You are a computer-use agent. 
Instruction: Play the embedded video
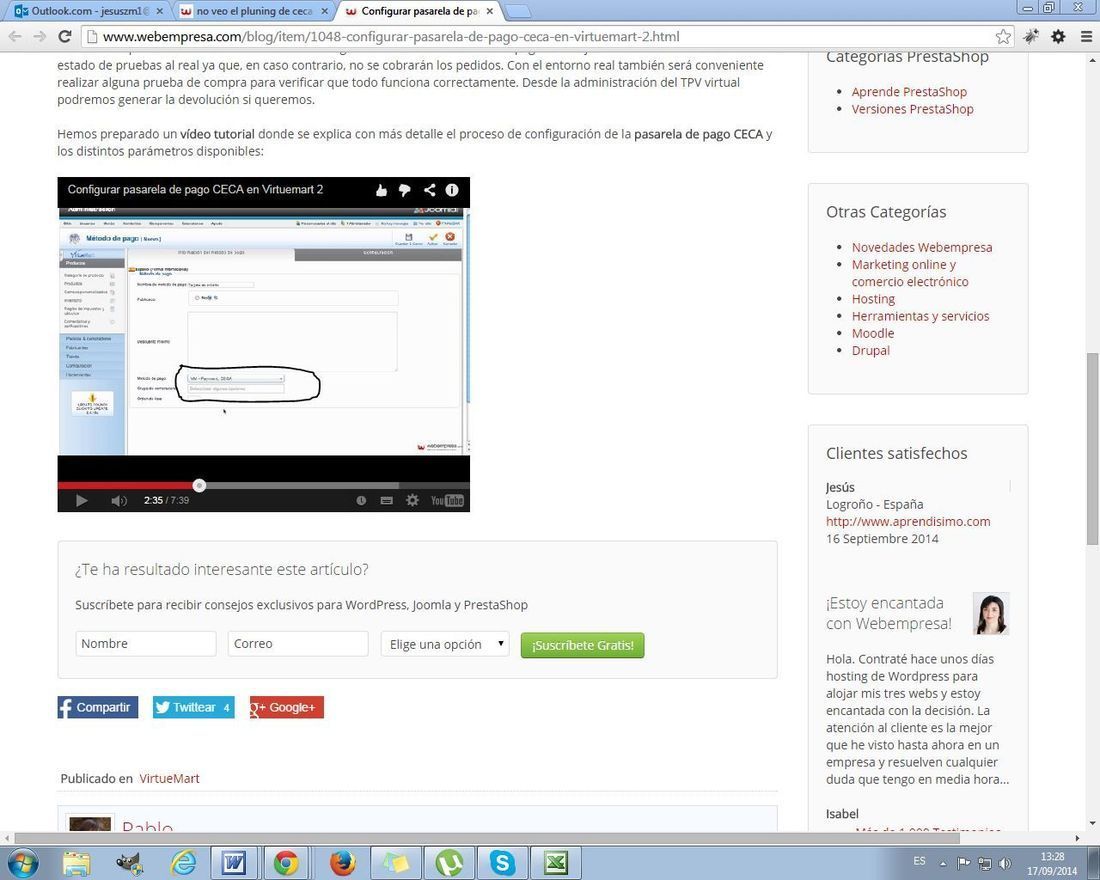tap(81, 500)
